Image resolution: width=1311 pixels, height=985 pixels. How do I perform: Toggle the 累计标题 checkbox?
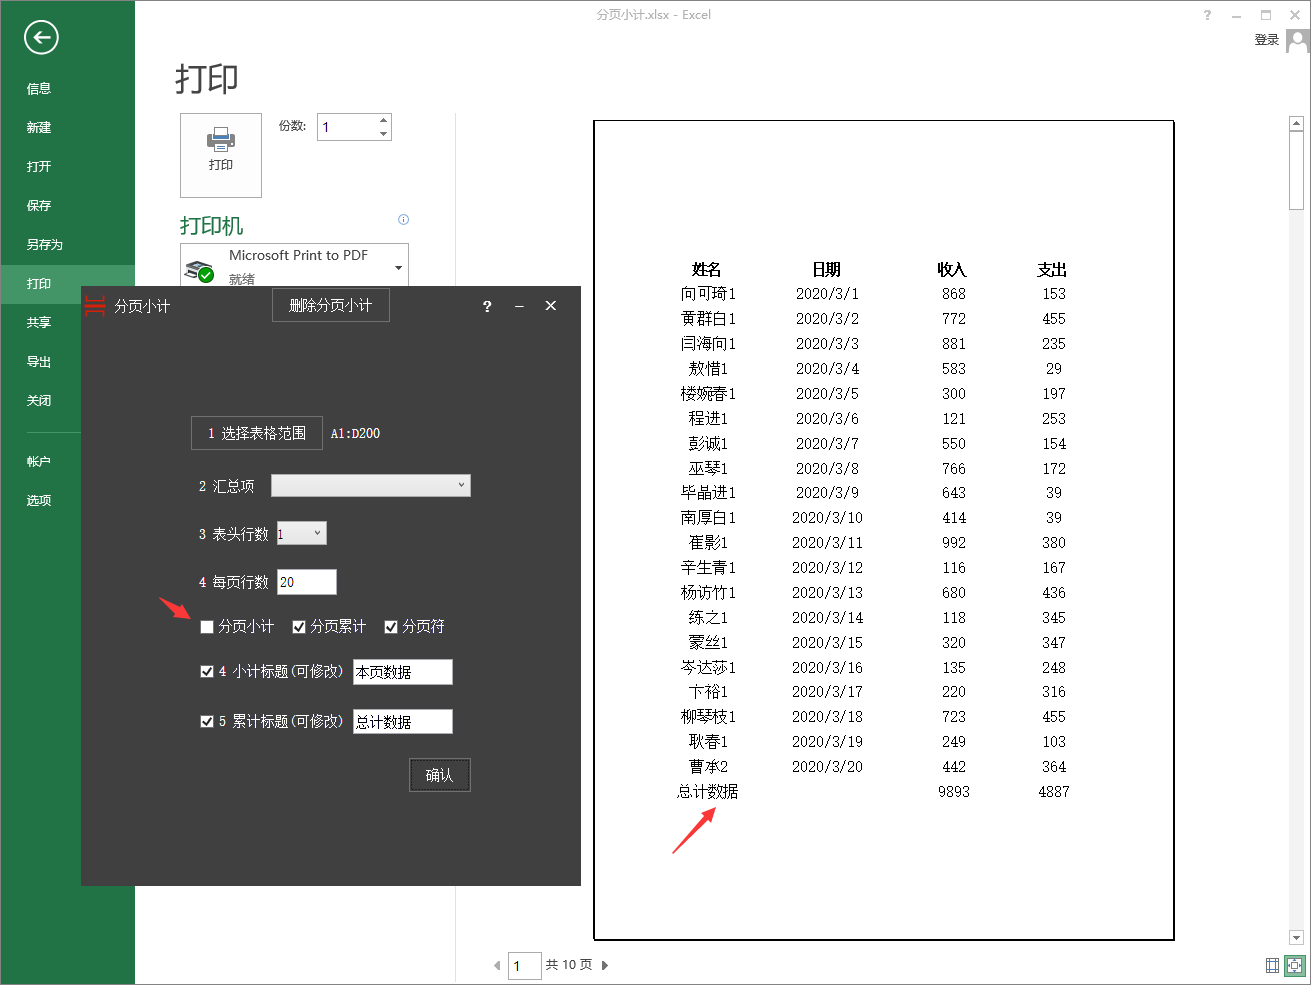coord(207,722)
